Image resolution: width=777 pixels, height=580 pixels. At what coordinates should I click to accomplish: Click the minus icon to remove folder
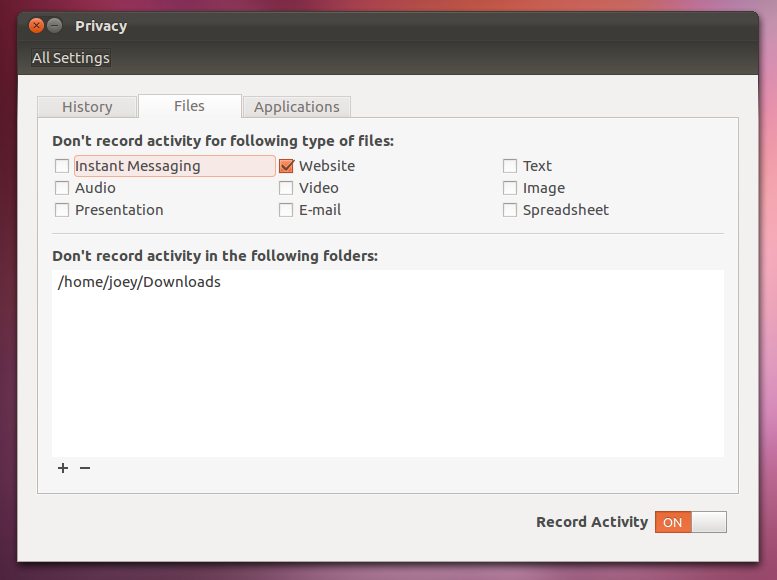pos(85,468)
